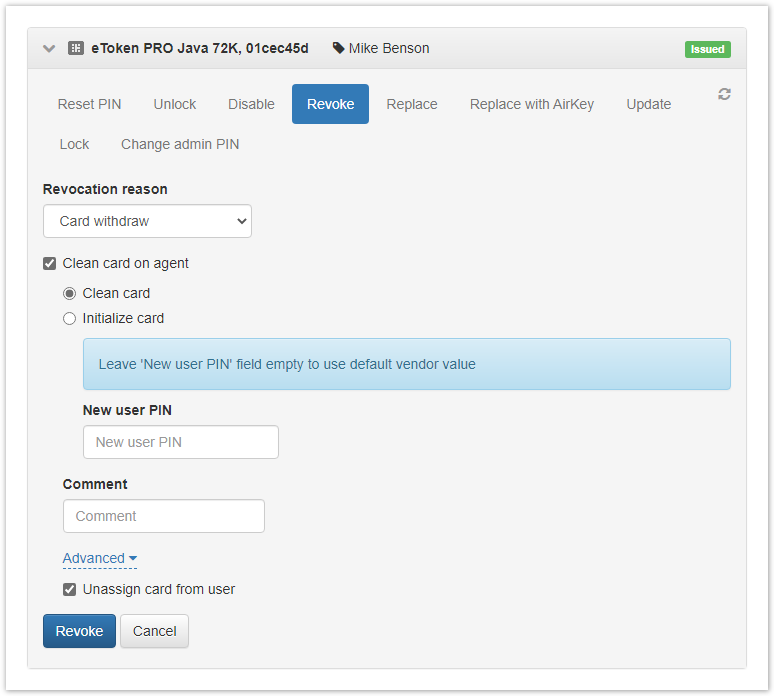Click the tag icon beside Mike Benson

(x=338, y=48)
